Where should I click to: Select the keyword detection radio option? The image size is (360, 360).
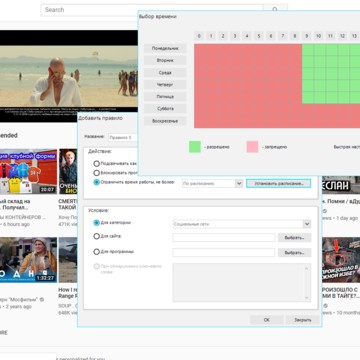(x=97, y=266)
